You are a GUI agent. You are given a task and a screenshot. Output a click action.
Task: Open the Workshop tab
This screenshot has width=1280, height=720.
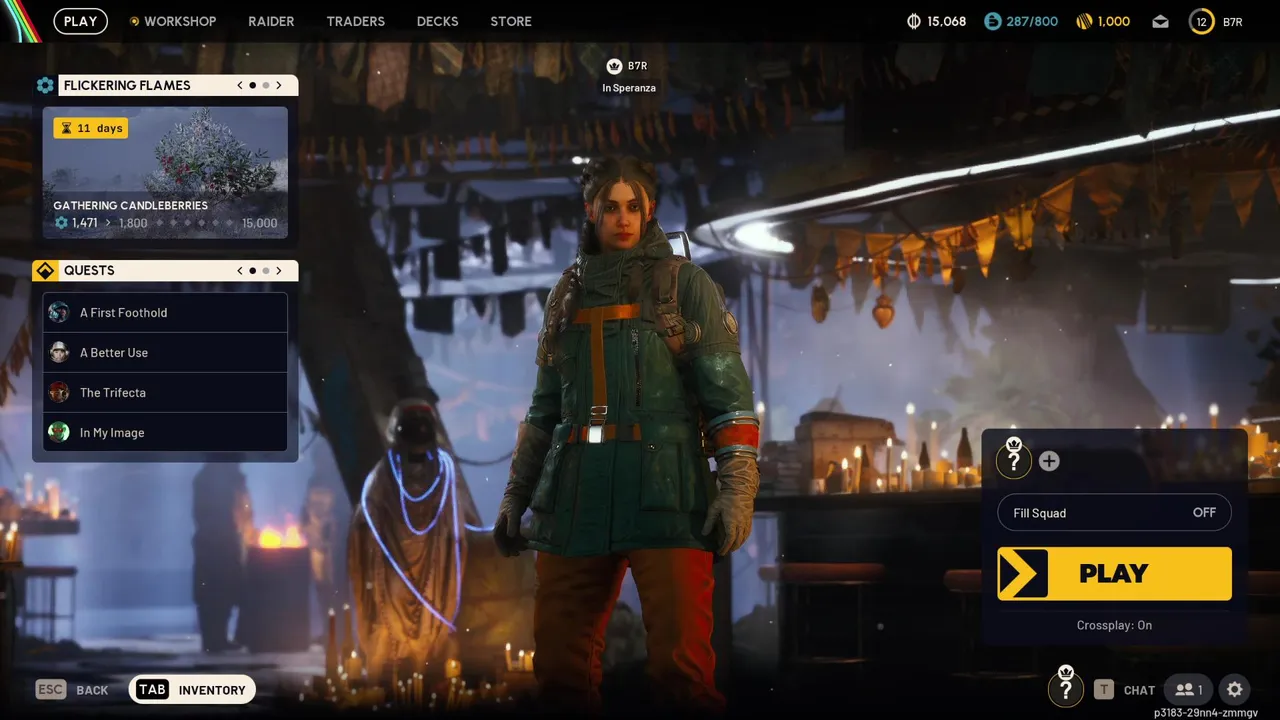173,21
